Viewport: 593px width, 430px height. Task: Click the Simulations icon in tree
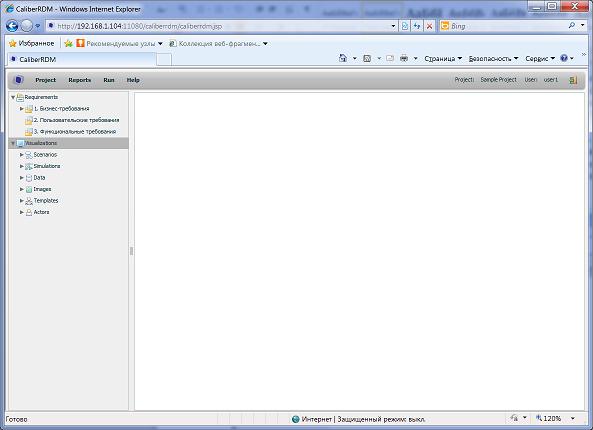(x=29, y=166)
